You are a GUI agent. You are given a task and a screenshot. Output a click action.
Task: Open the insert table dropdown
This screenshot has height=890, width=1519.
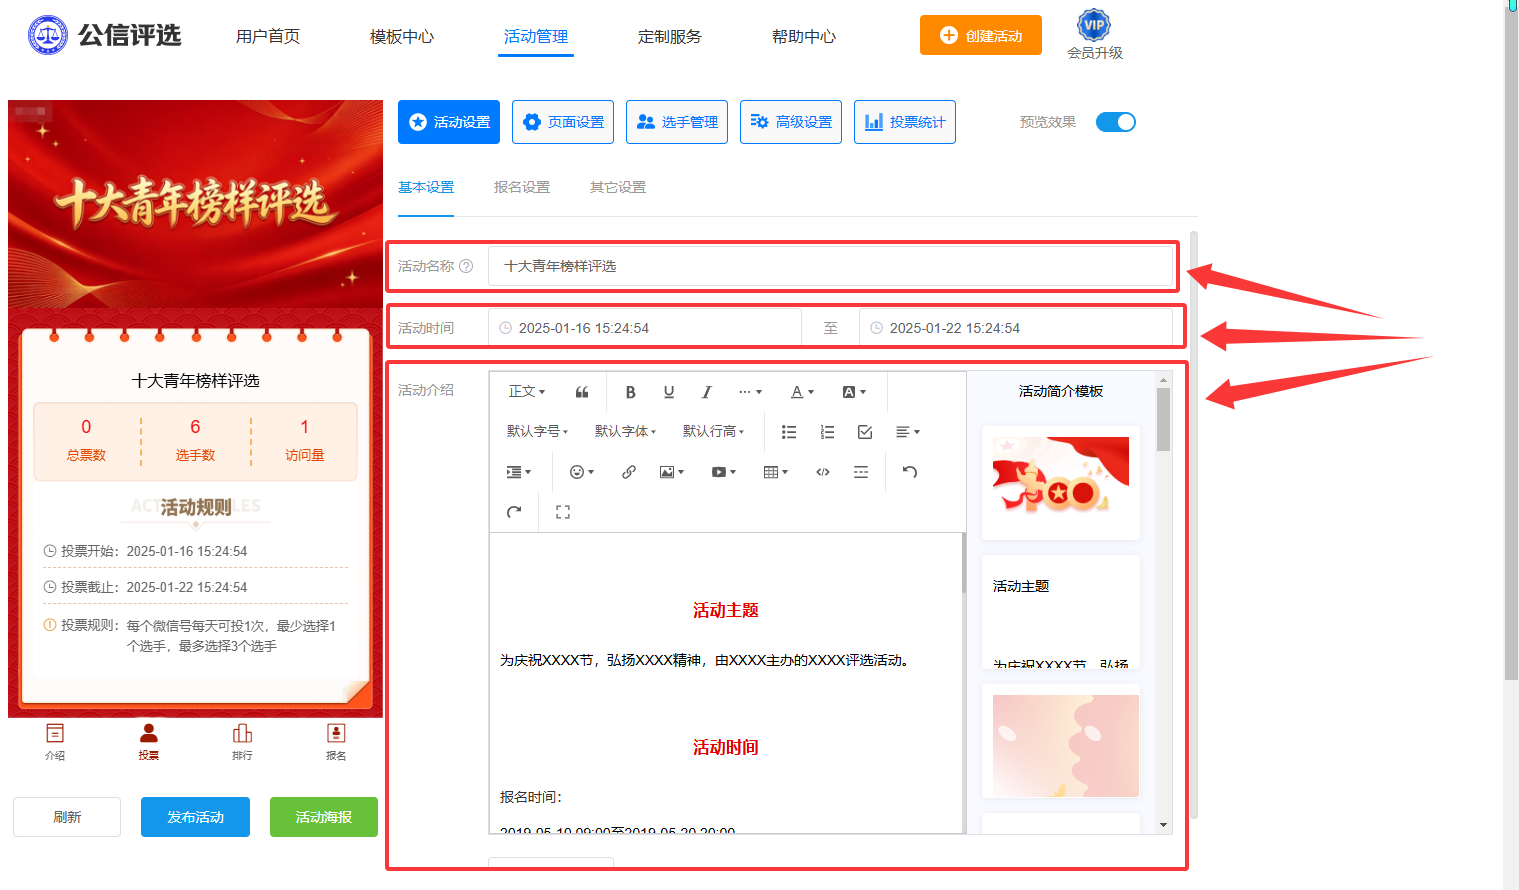(776, 472)
